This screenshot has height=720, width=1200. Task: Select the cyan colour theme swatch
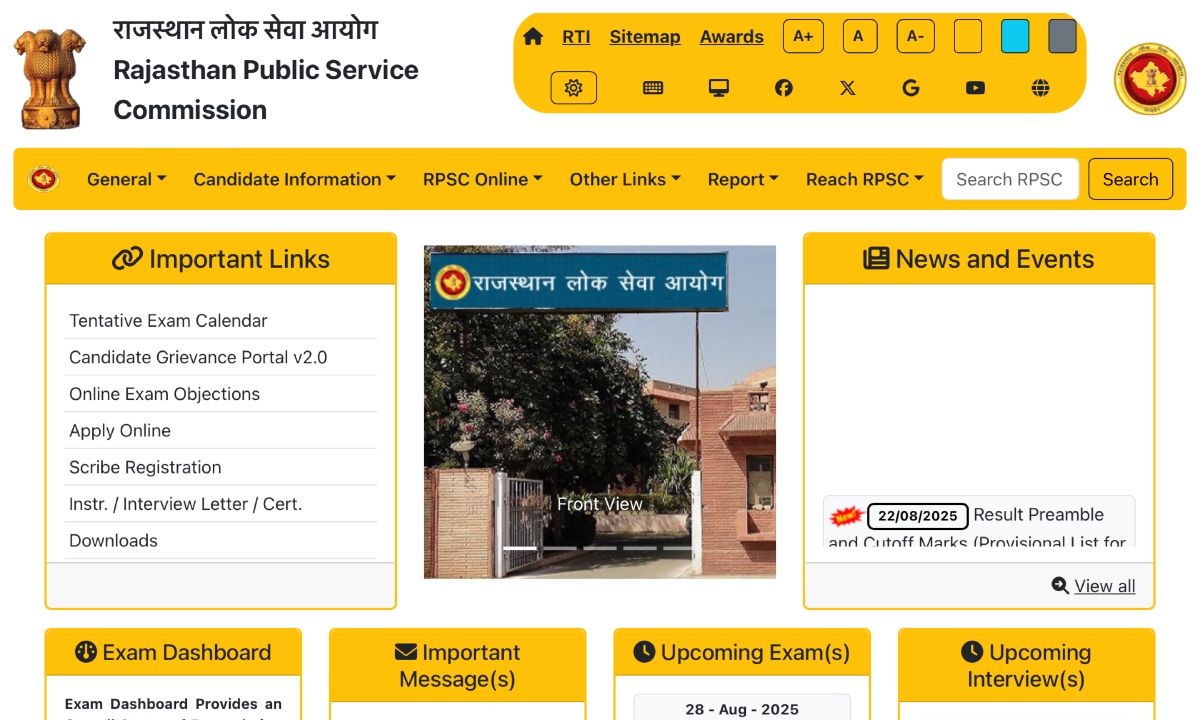point(1015,37)
